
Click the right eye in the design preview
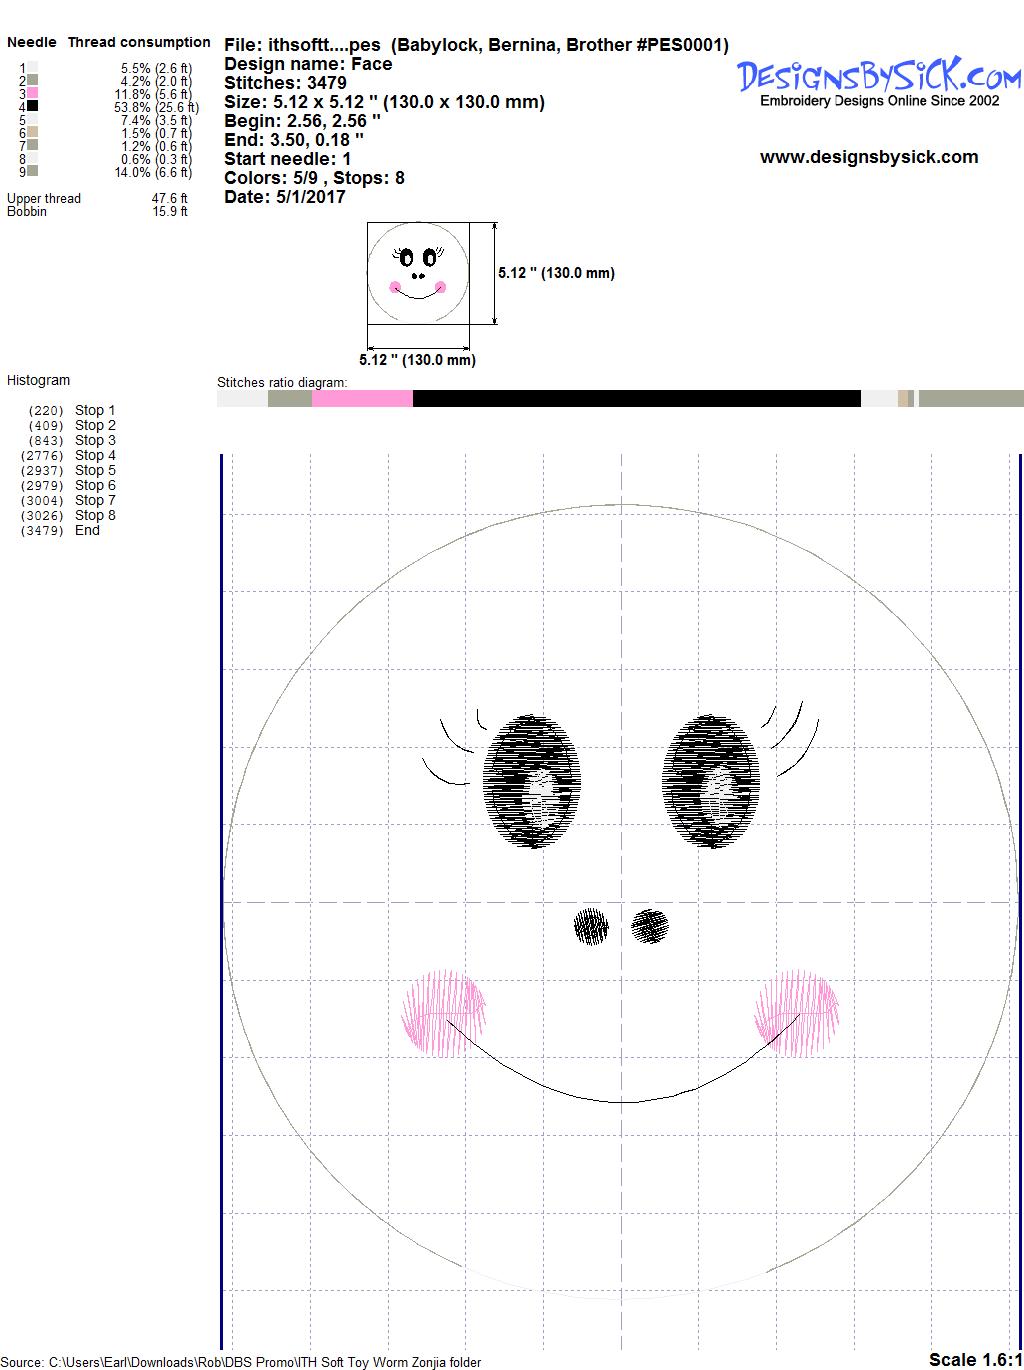click(711, 781)
